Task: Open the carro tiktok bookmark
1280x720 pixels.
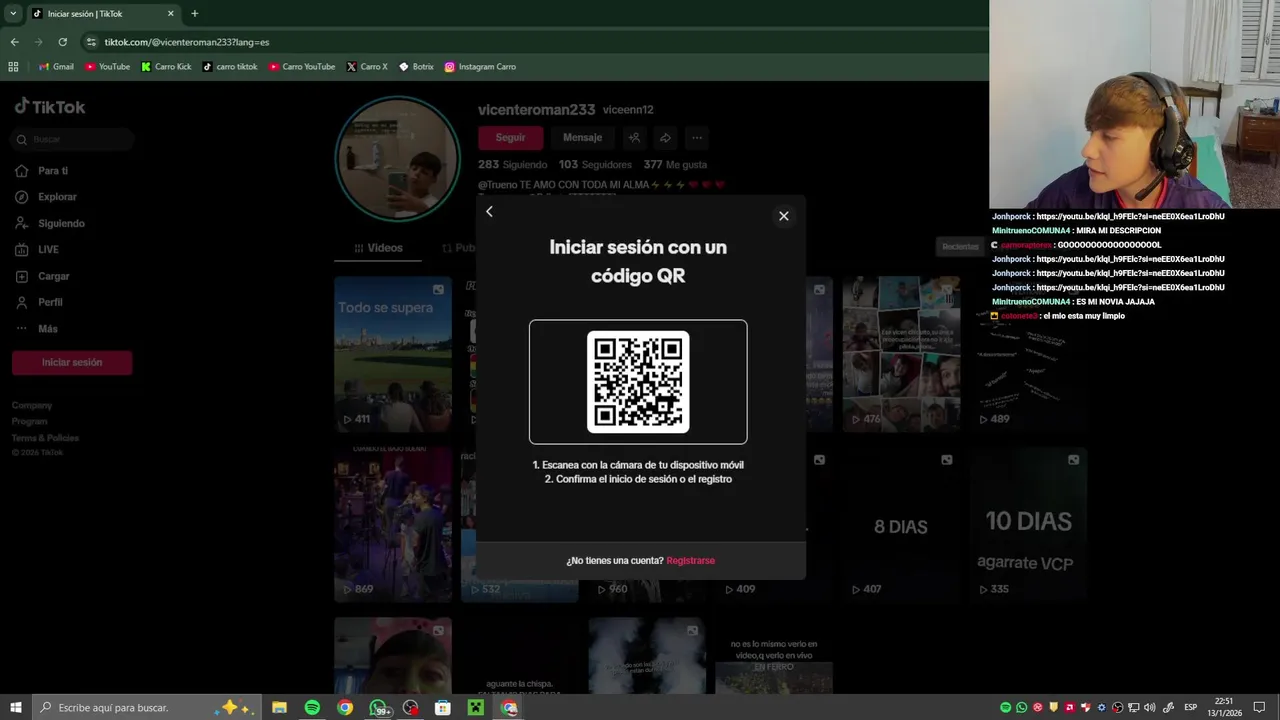Action: [230, 67]
